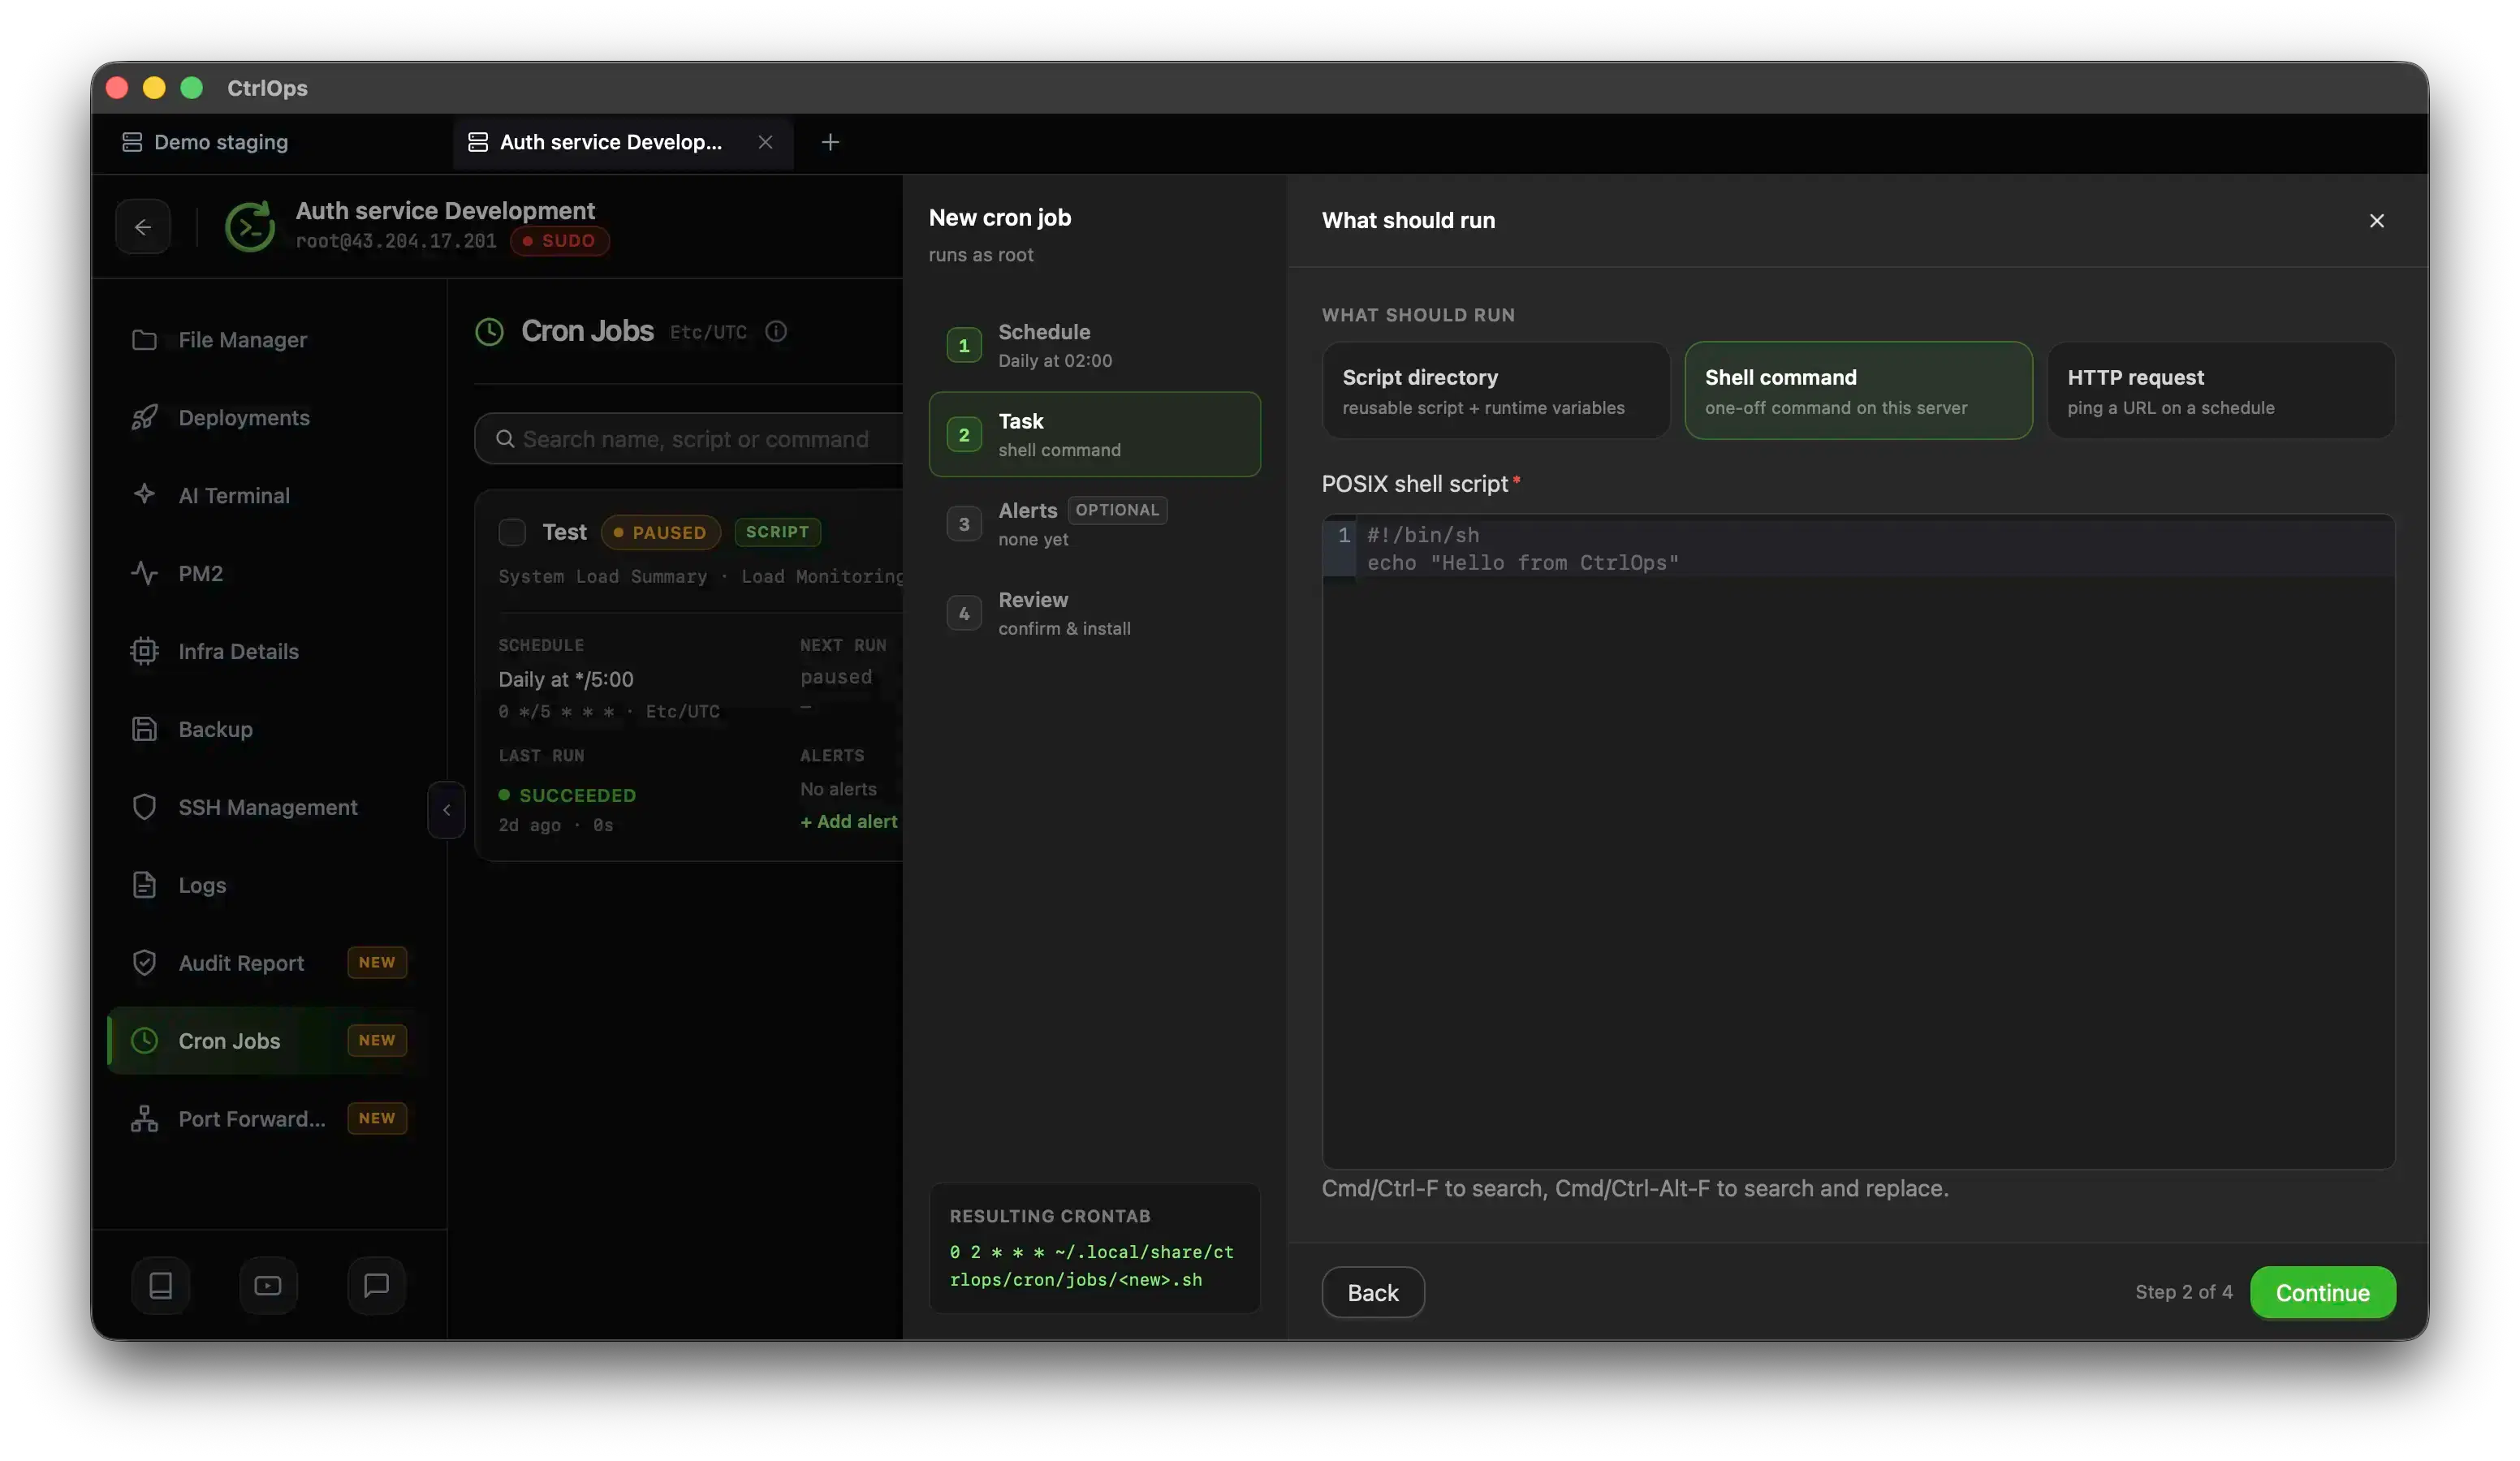Click the NEW badge next to Port Forwarding
The image size is (2520, 1461).
click(x=377, y=1118)
